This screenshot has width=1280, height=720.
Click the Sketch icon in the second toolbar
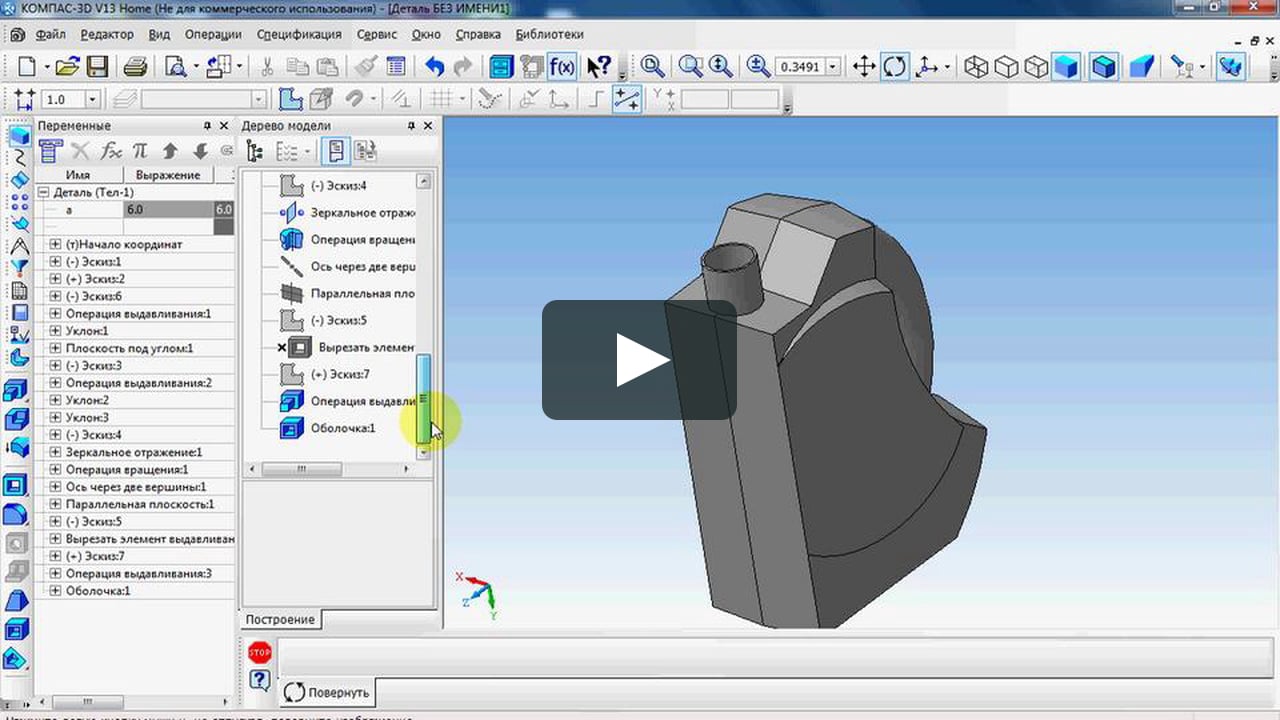(290, 99)
